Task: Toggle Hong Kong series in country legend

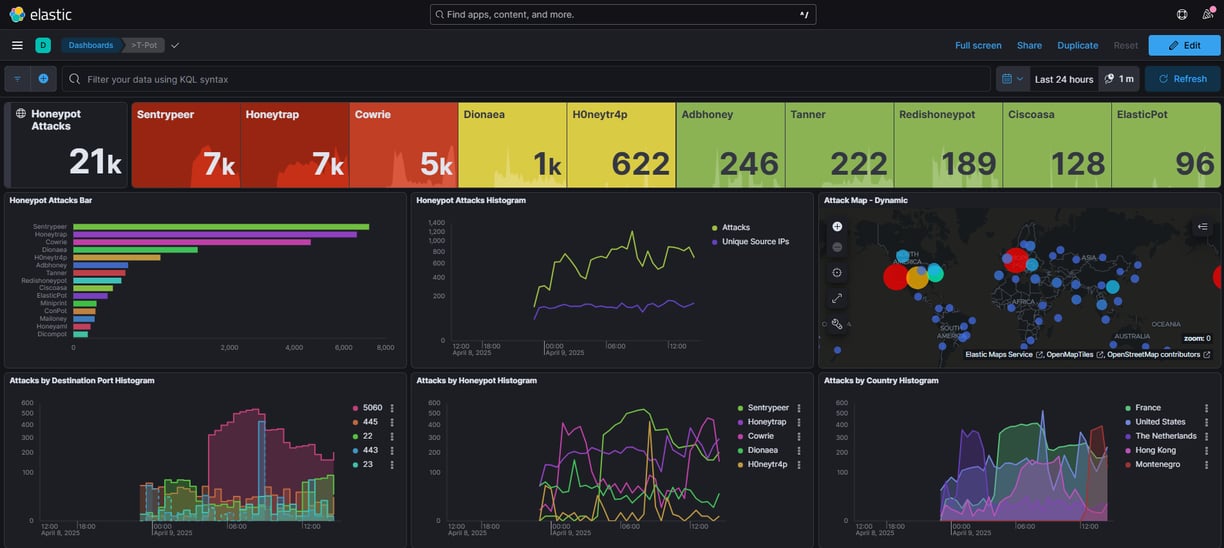Action: [x=1155, y=450]
